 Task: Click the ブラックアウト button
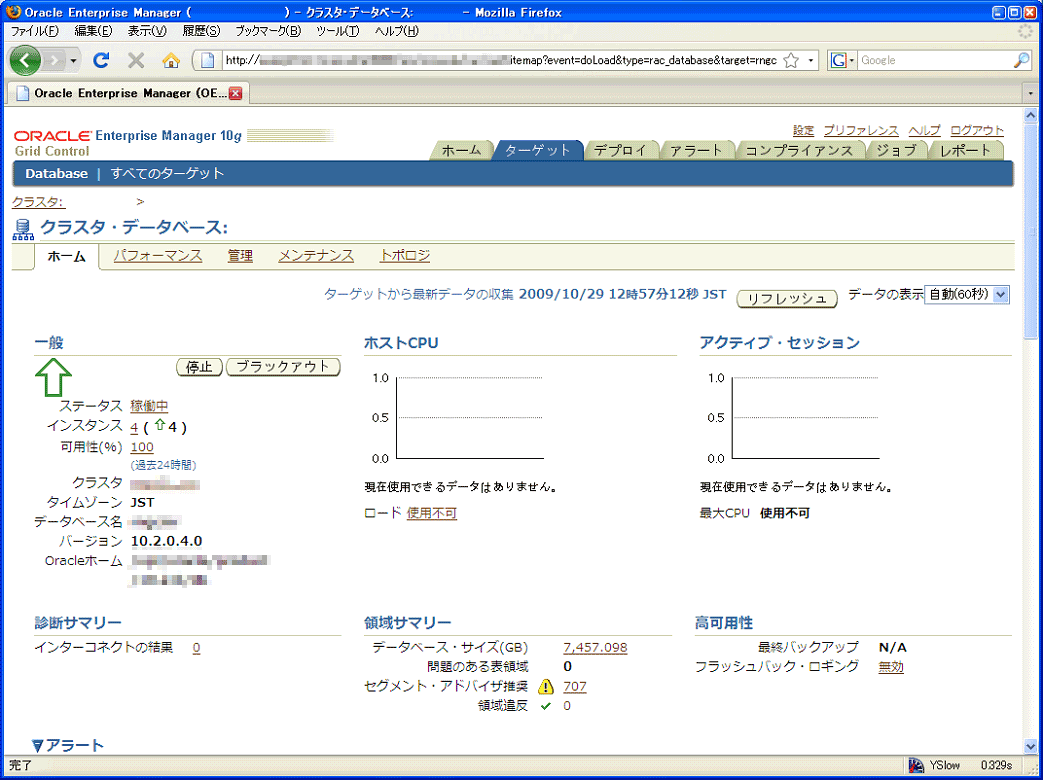coord(283,367)
